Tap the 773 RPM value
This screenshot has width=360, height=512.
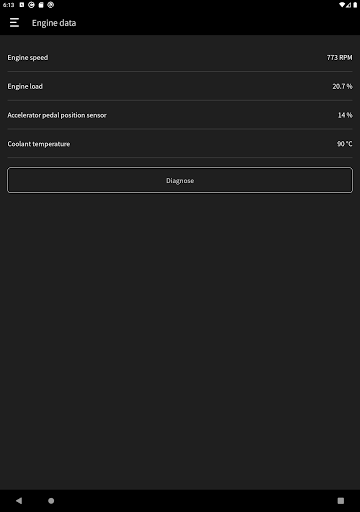tap(339, 57)
